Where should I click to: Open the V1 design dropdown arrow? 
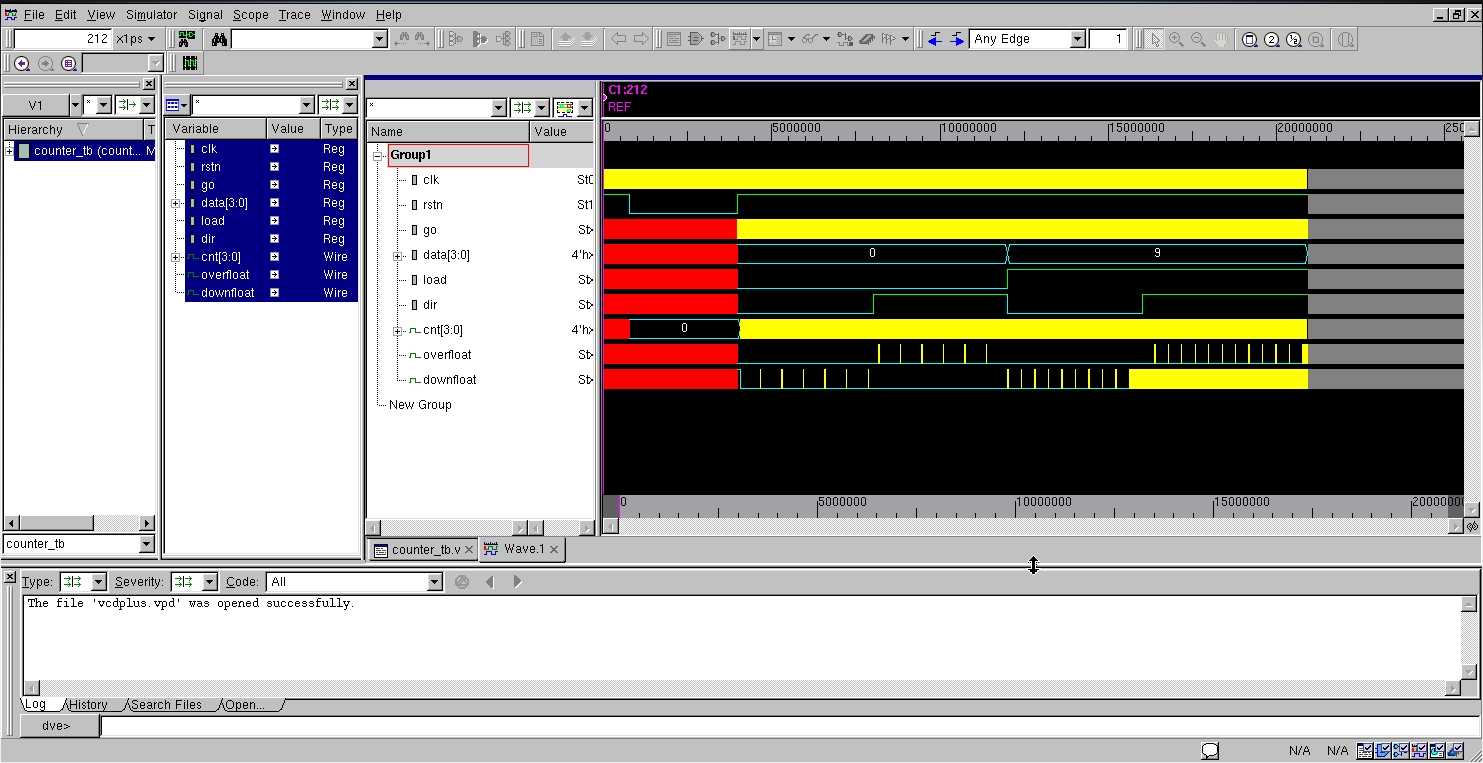[x=74, y=105]
